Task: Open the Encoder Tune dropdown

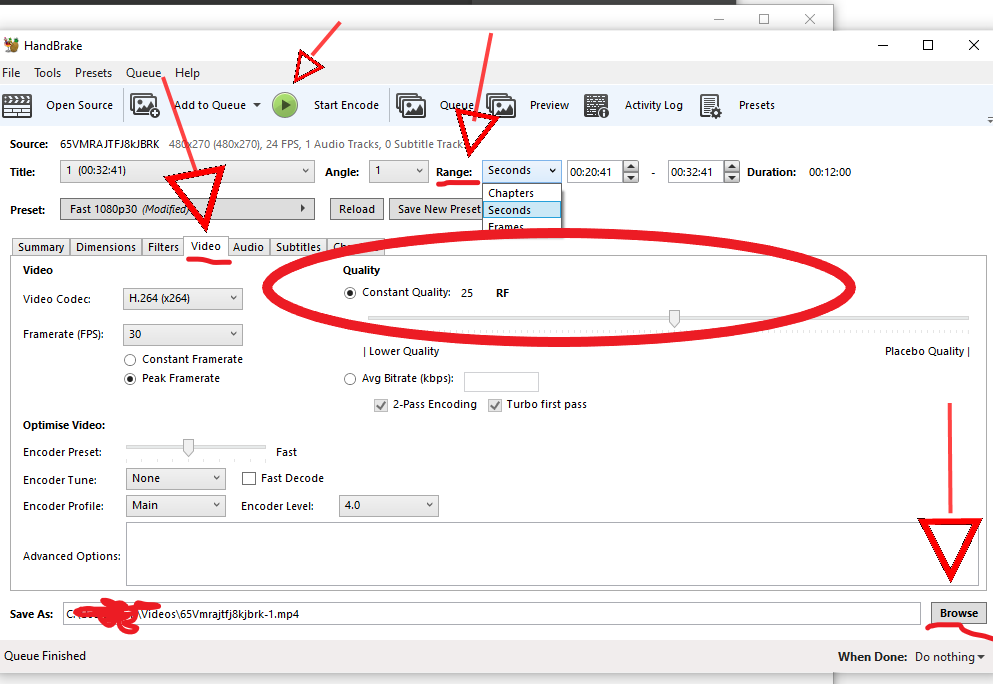Action: 175,479
